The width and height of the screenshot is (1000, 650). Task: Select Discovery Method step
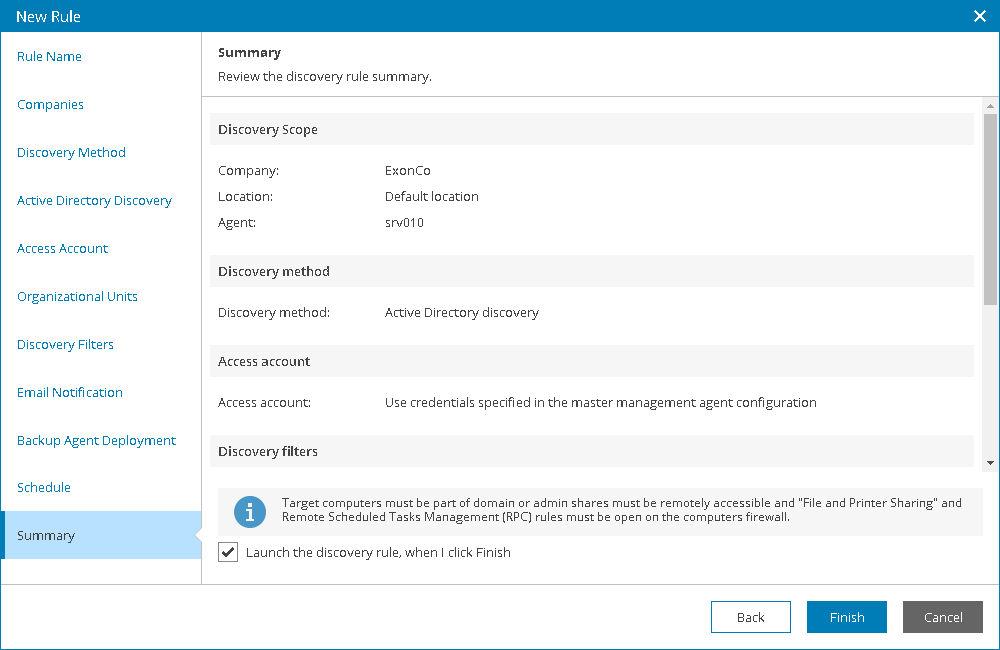tap(72, 153)
